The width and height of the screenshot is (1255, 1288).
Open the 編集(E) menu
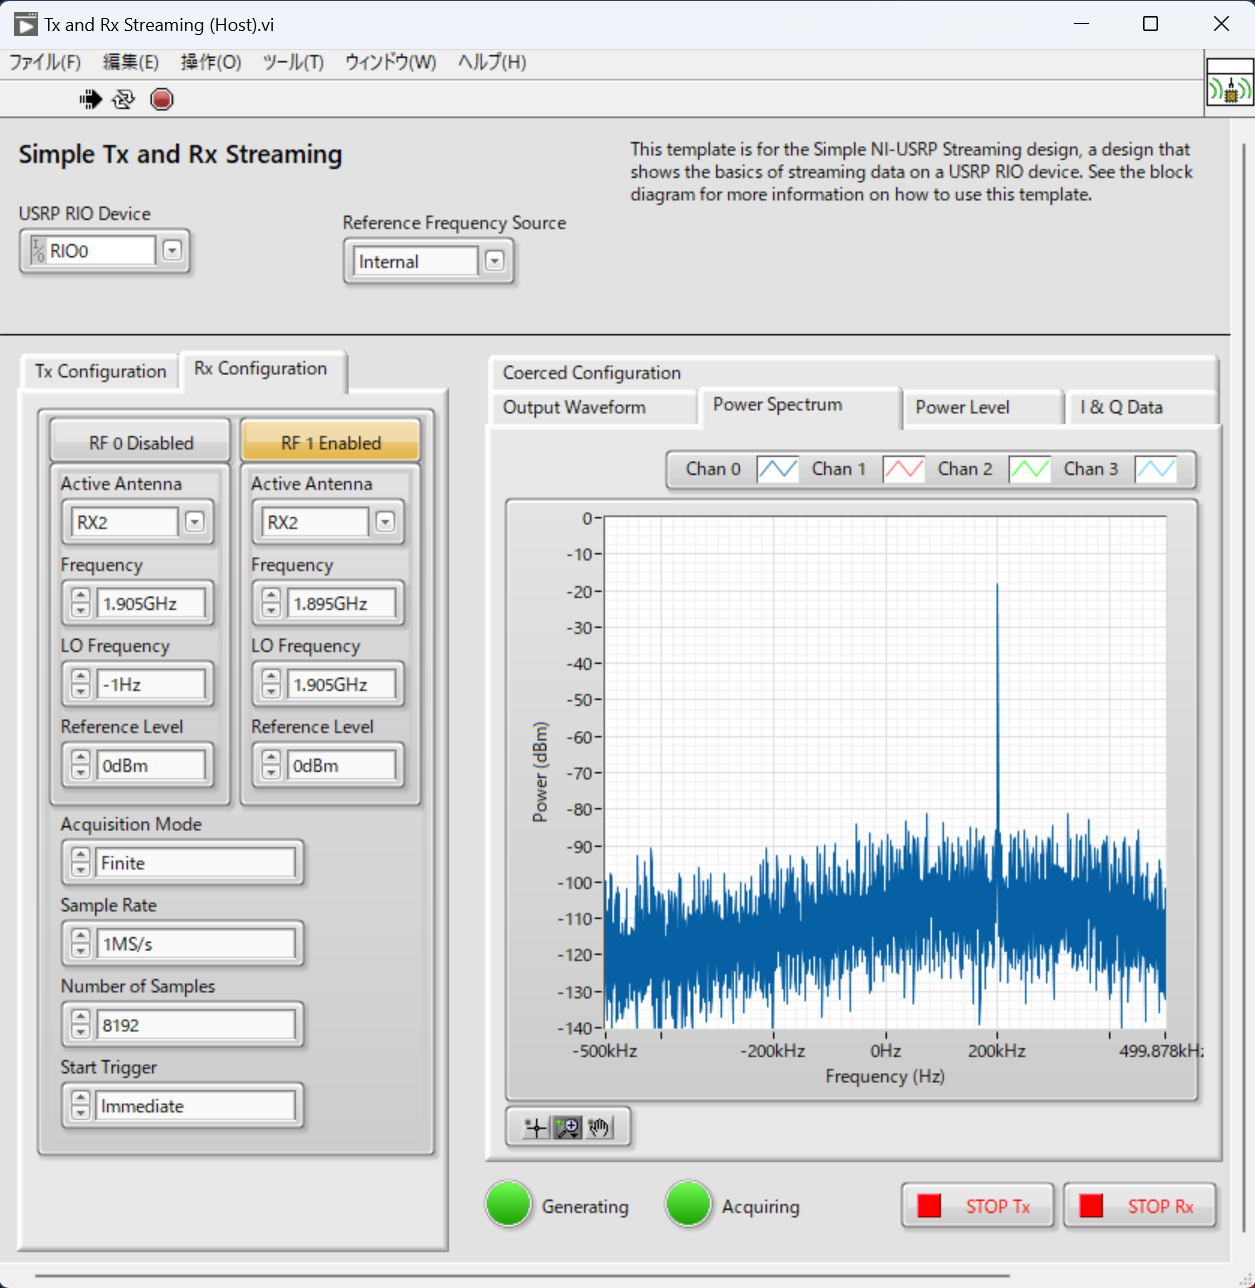[x=131, y=62]
